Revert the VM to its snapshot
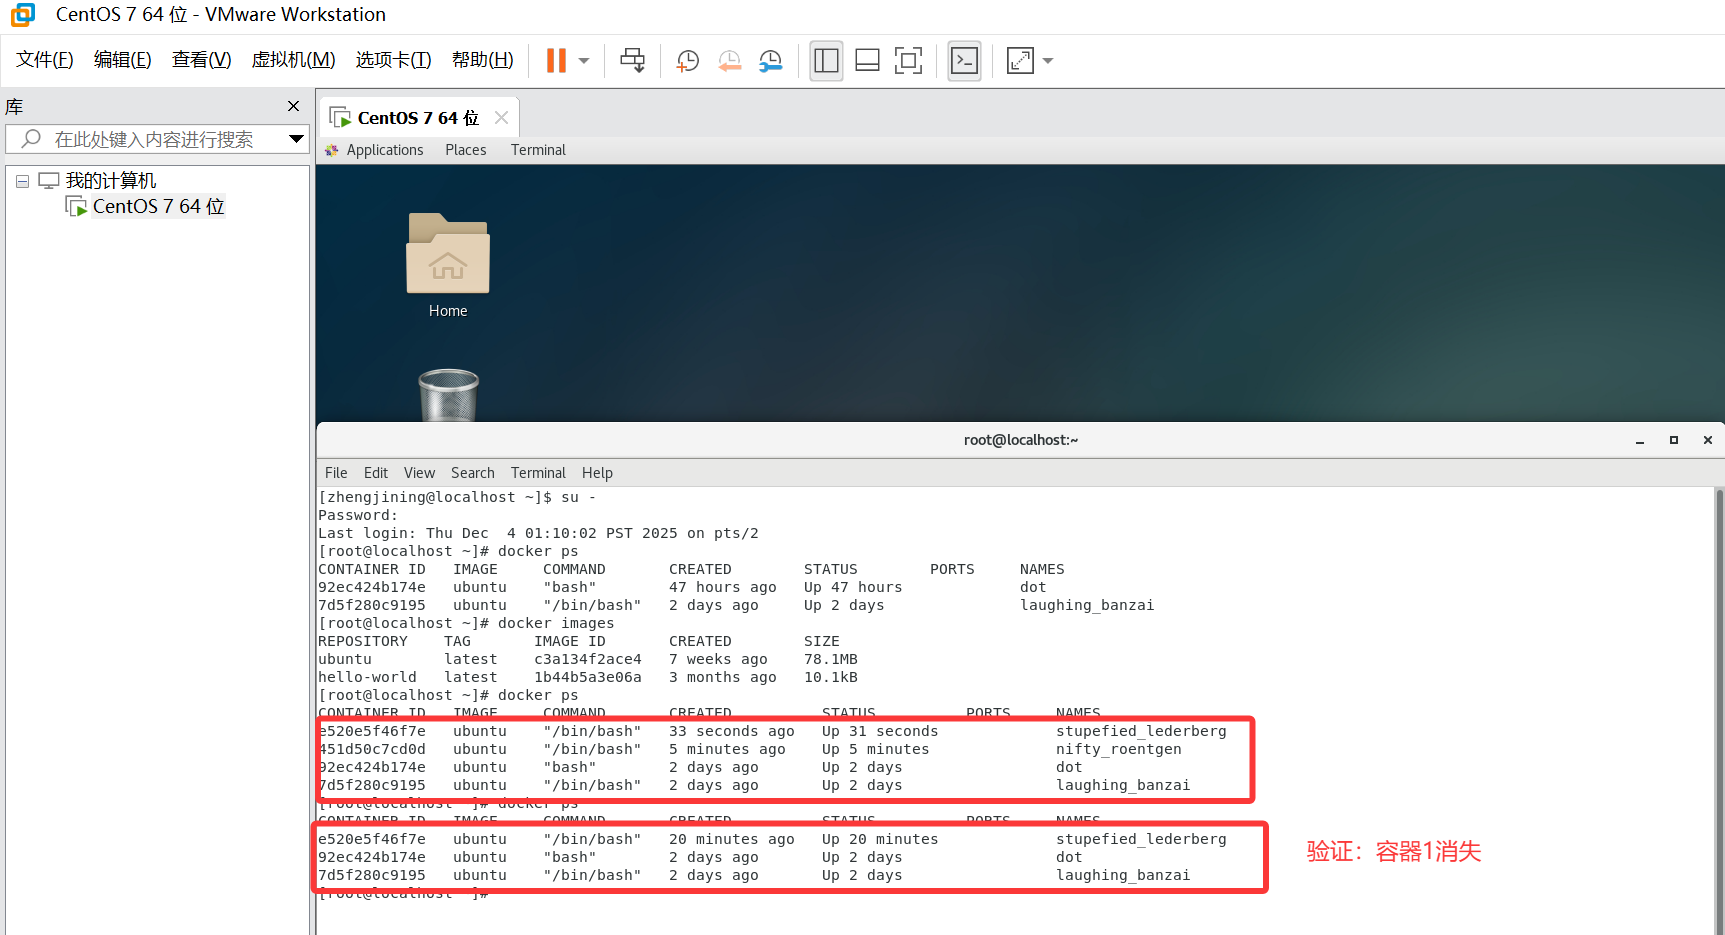The image size is (1725, 935). (x=729, y=60)
